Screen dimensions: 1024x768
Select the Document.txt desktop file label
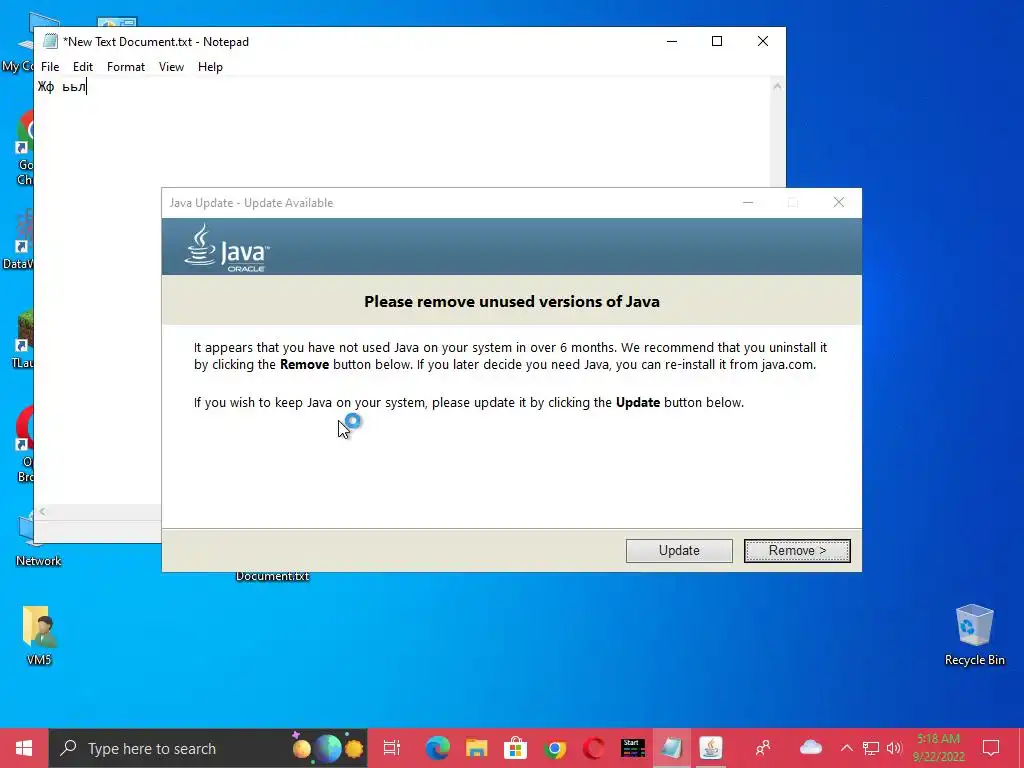[x=272, y=576]
